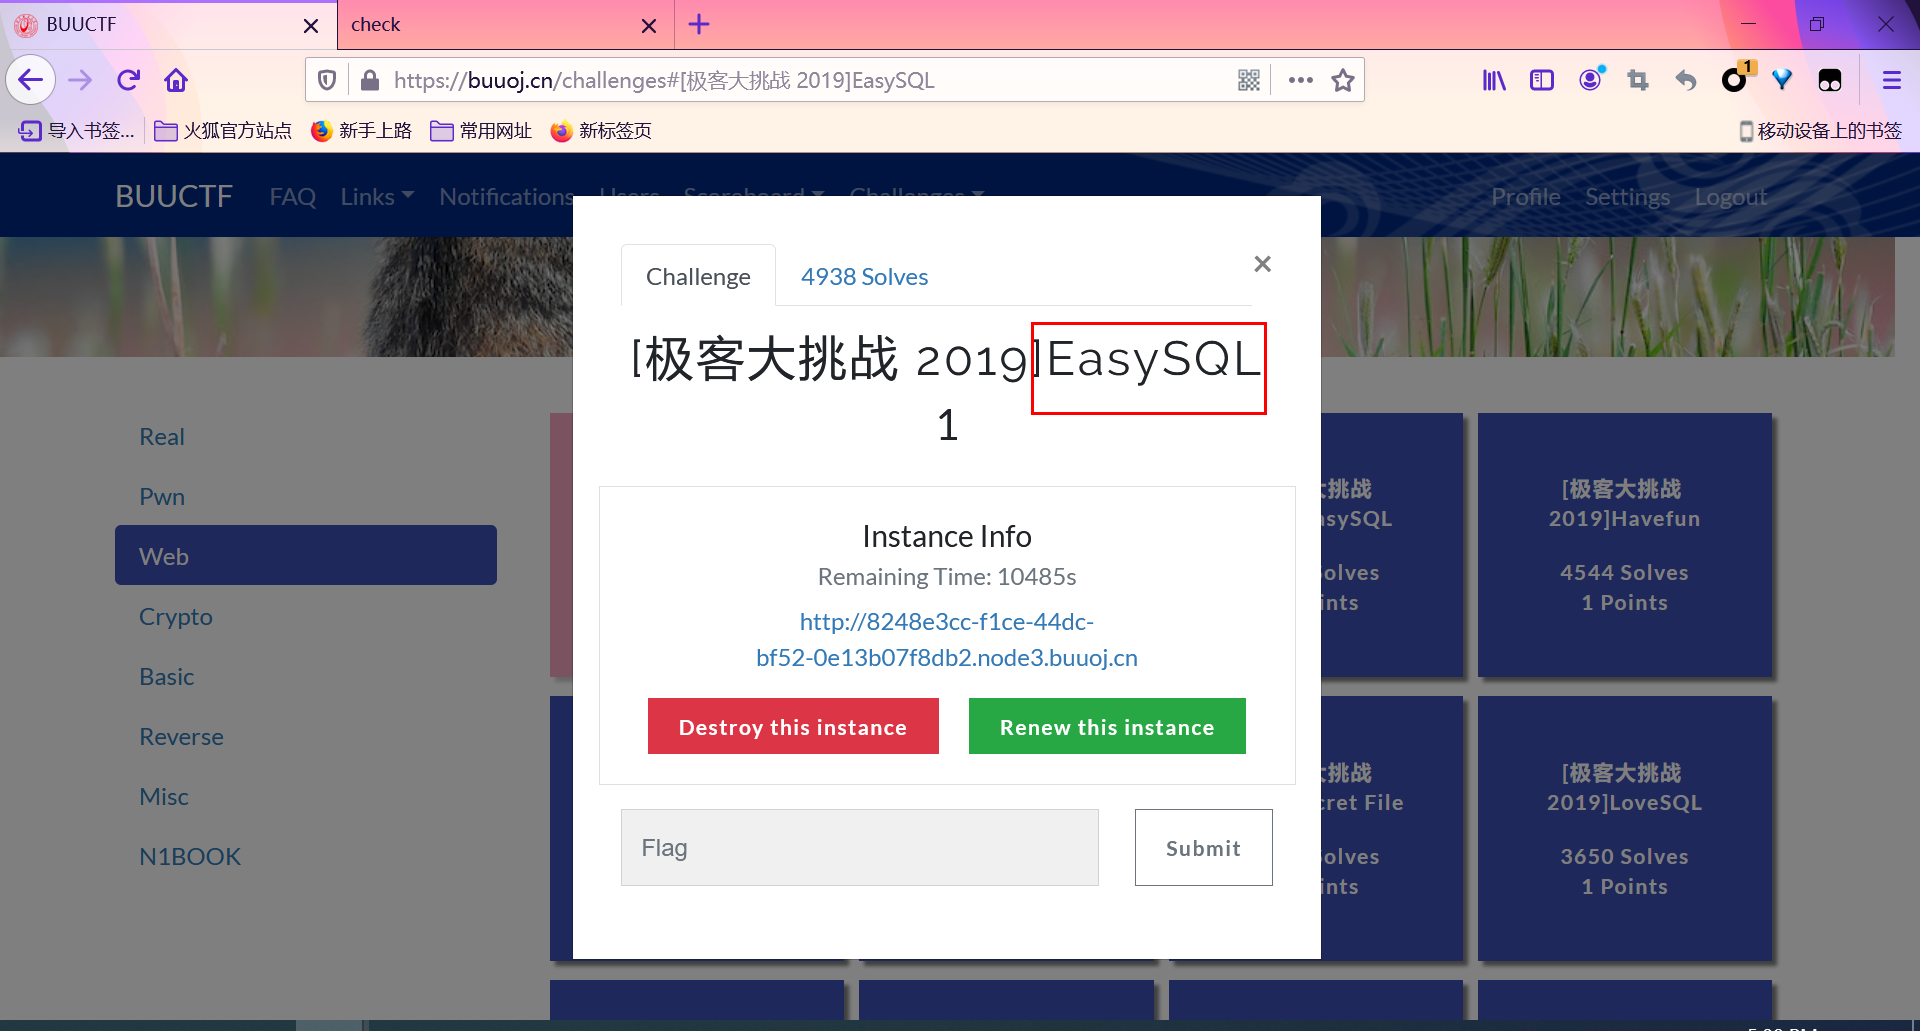Open the hamburger application menu
This screenshot has height=1031, width=1920.
[x=1892, y=80]
